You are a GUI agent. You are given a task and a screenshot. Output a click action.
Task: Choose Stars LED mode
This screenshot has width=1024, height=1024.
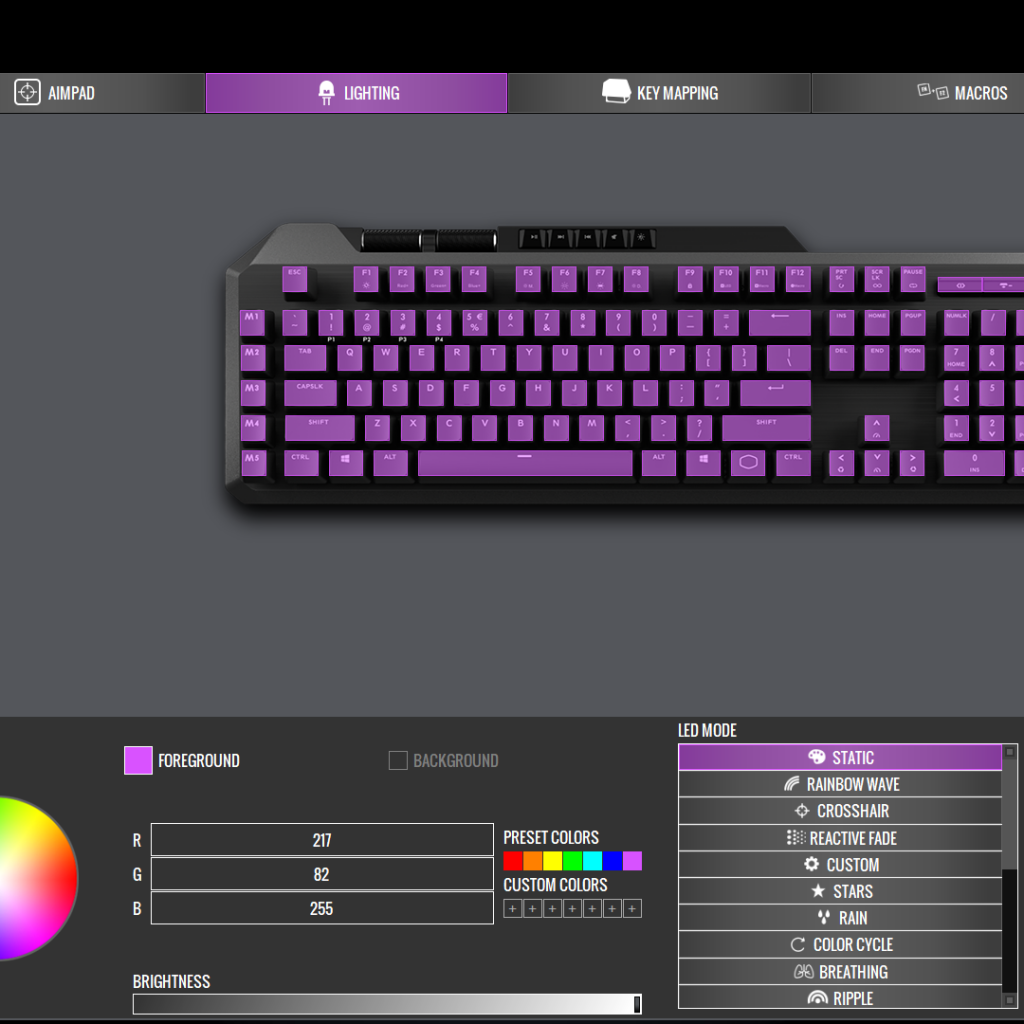pyautogui.click(x=840, y=891)
